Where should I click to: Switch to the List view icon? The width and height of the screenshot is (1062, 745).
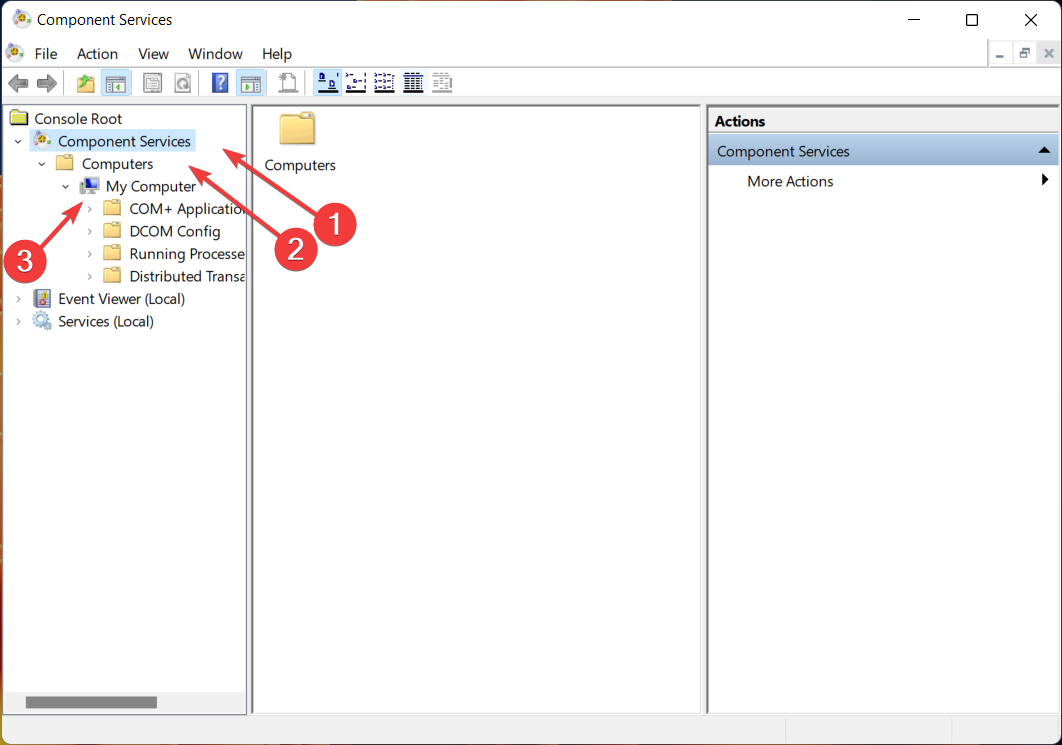click(x=384, y=83)
